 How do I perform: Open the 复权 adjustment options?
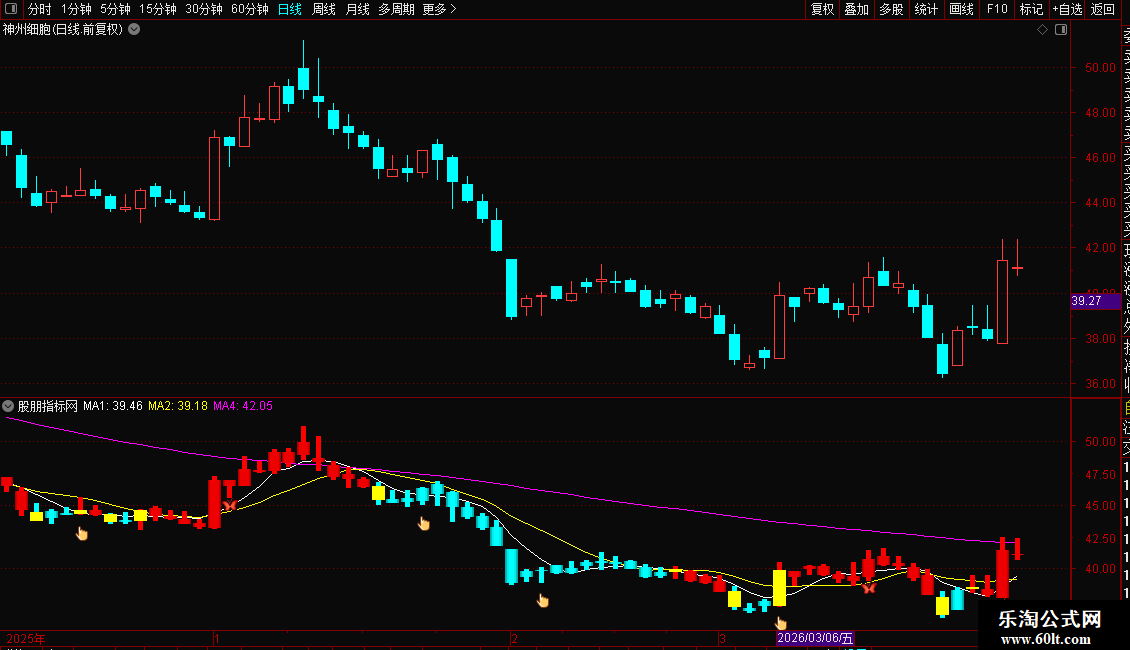click(x=822, y=9)
